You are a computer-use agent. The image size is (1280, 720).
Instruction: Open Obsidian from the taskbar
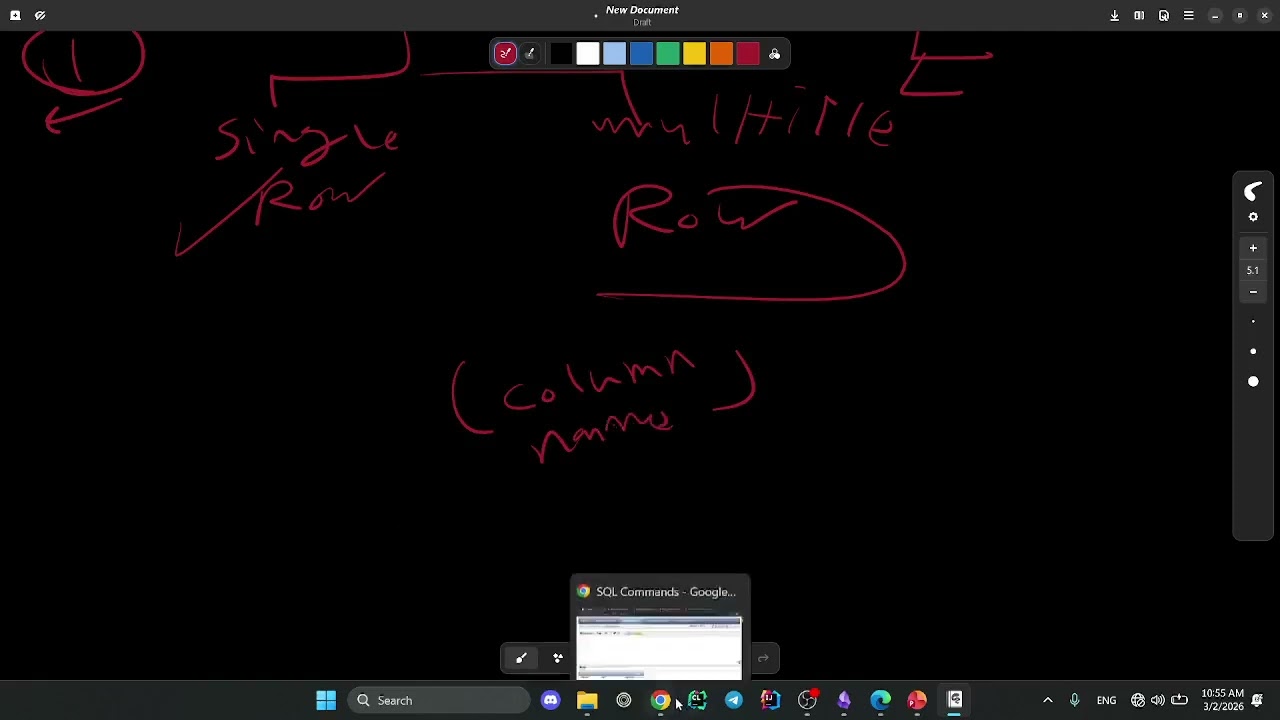[844, 700]
